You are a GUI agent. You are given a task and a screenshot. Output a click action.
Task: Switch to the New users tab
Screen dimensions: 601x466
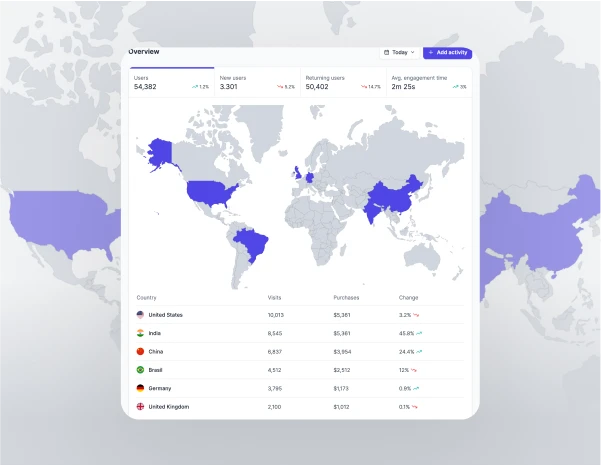257,82
